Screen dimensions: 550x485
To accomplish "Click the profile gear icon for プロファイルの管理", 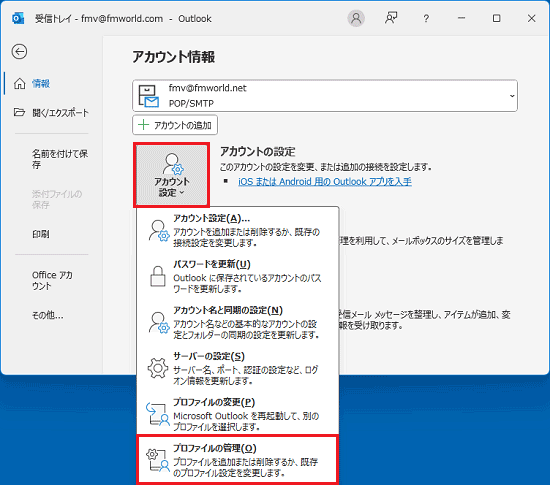I will coord(158,460).
